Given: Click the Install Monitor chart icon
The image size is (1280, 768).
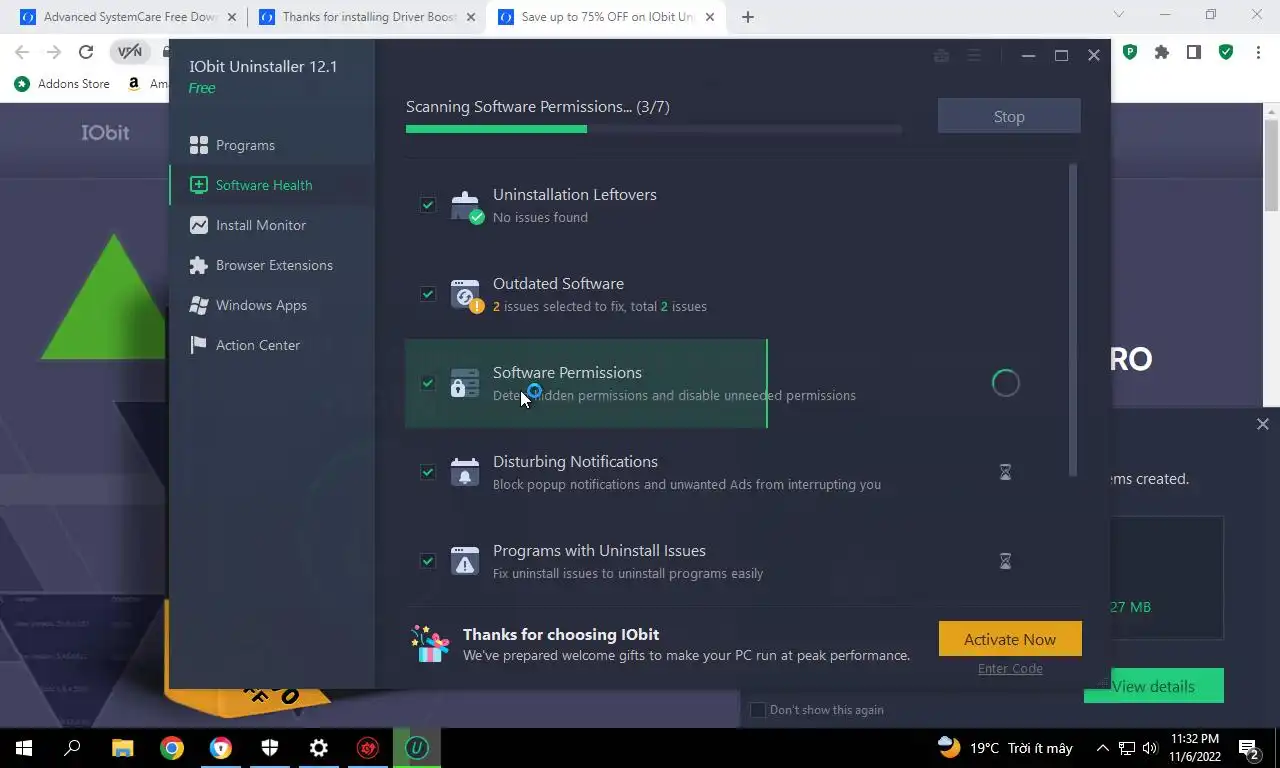Looking at the screenshot, I should pyautogui.click(x=199, y=225).
